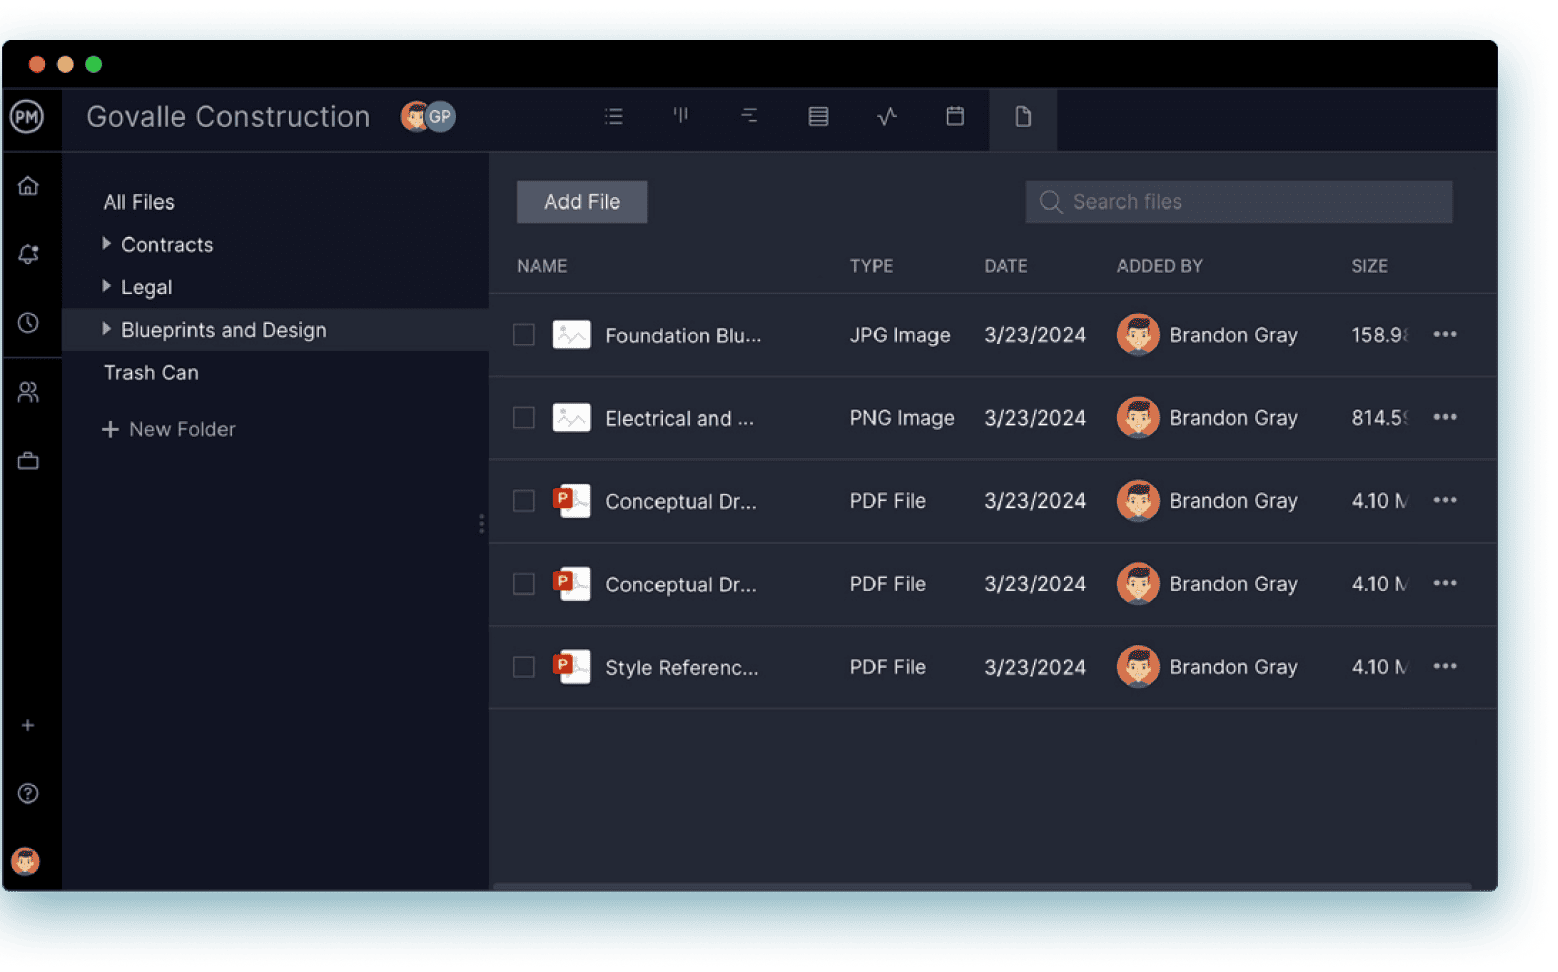Image resolution: width=1558 pixels, height=972 pixels.
Task: Select the Style Reference file checkbox
Action: coord(523,666)
